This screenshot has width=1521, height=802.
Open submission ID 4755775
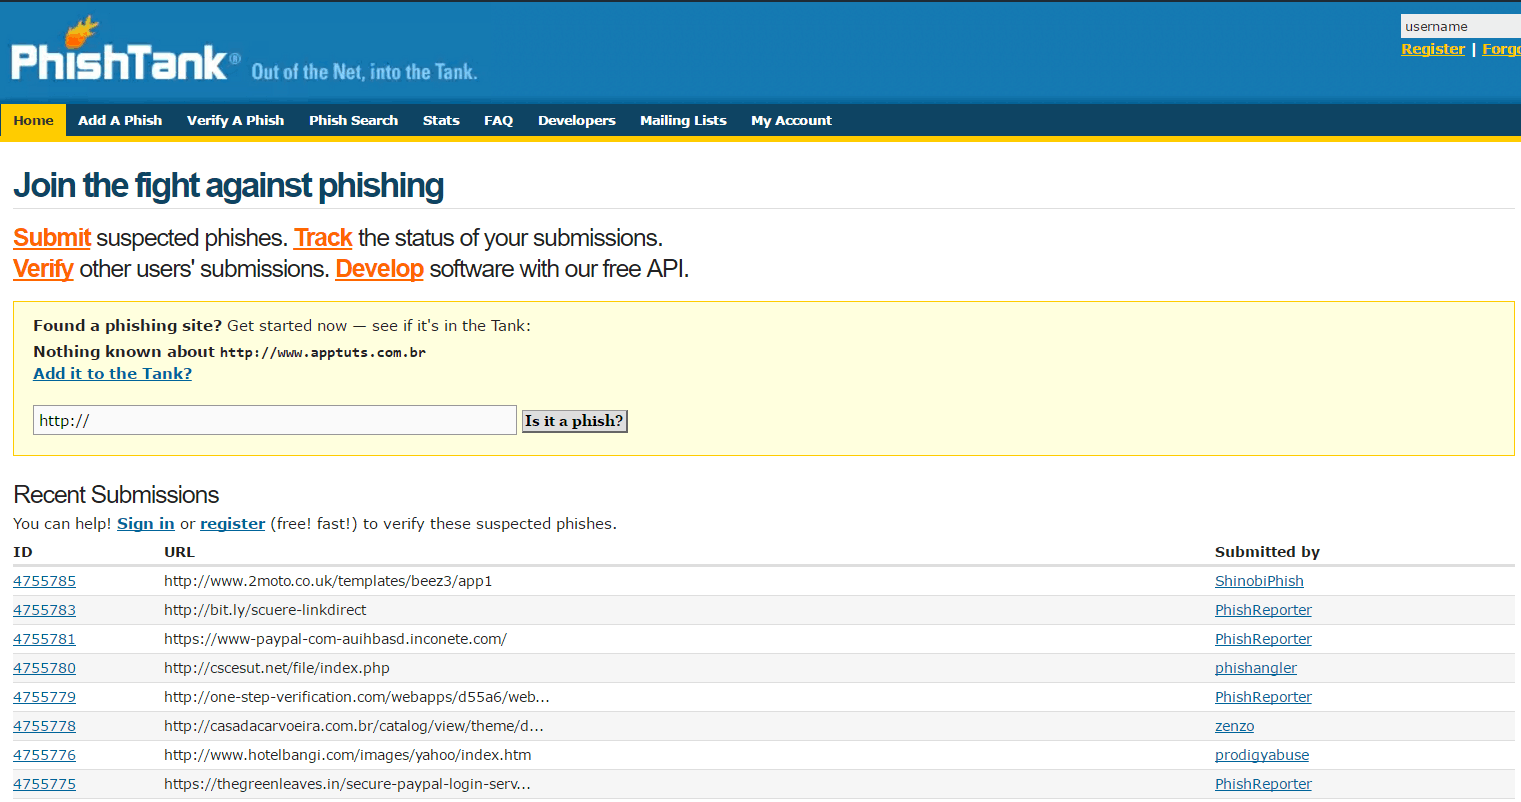pyautogui.click(x=44, y=784)
